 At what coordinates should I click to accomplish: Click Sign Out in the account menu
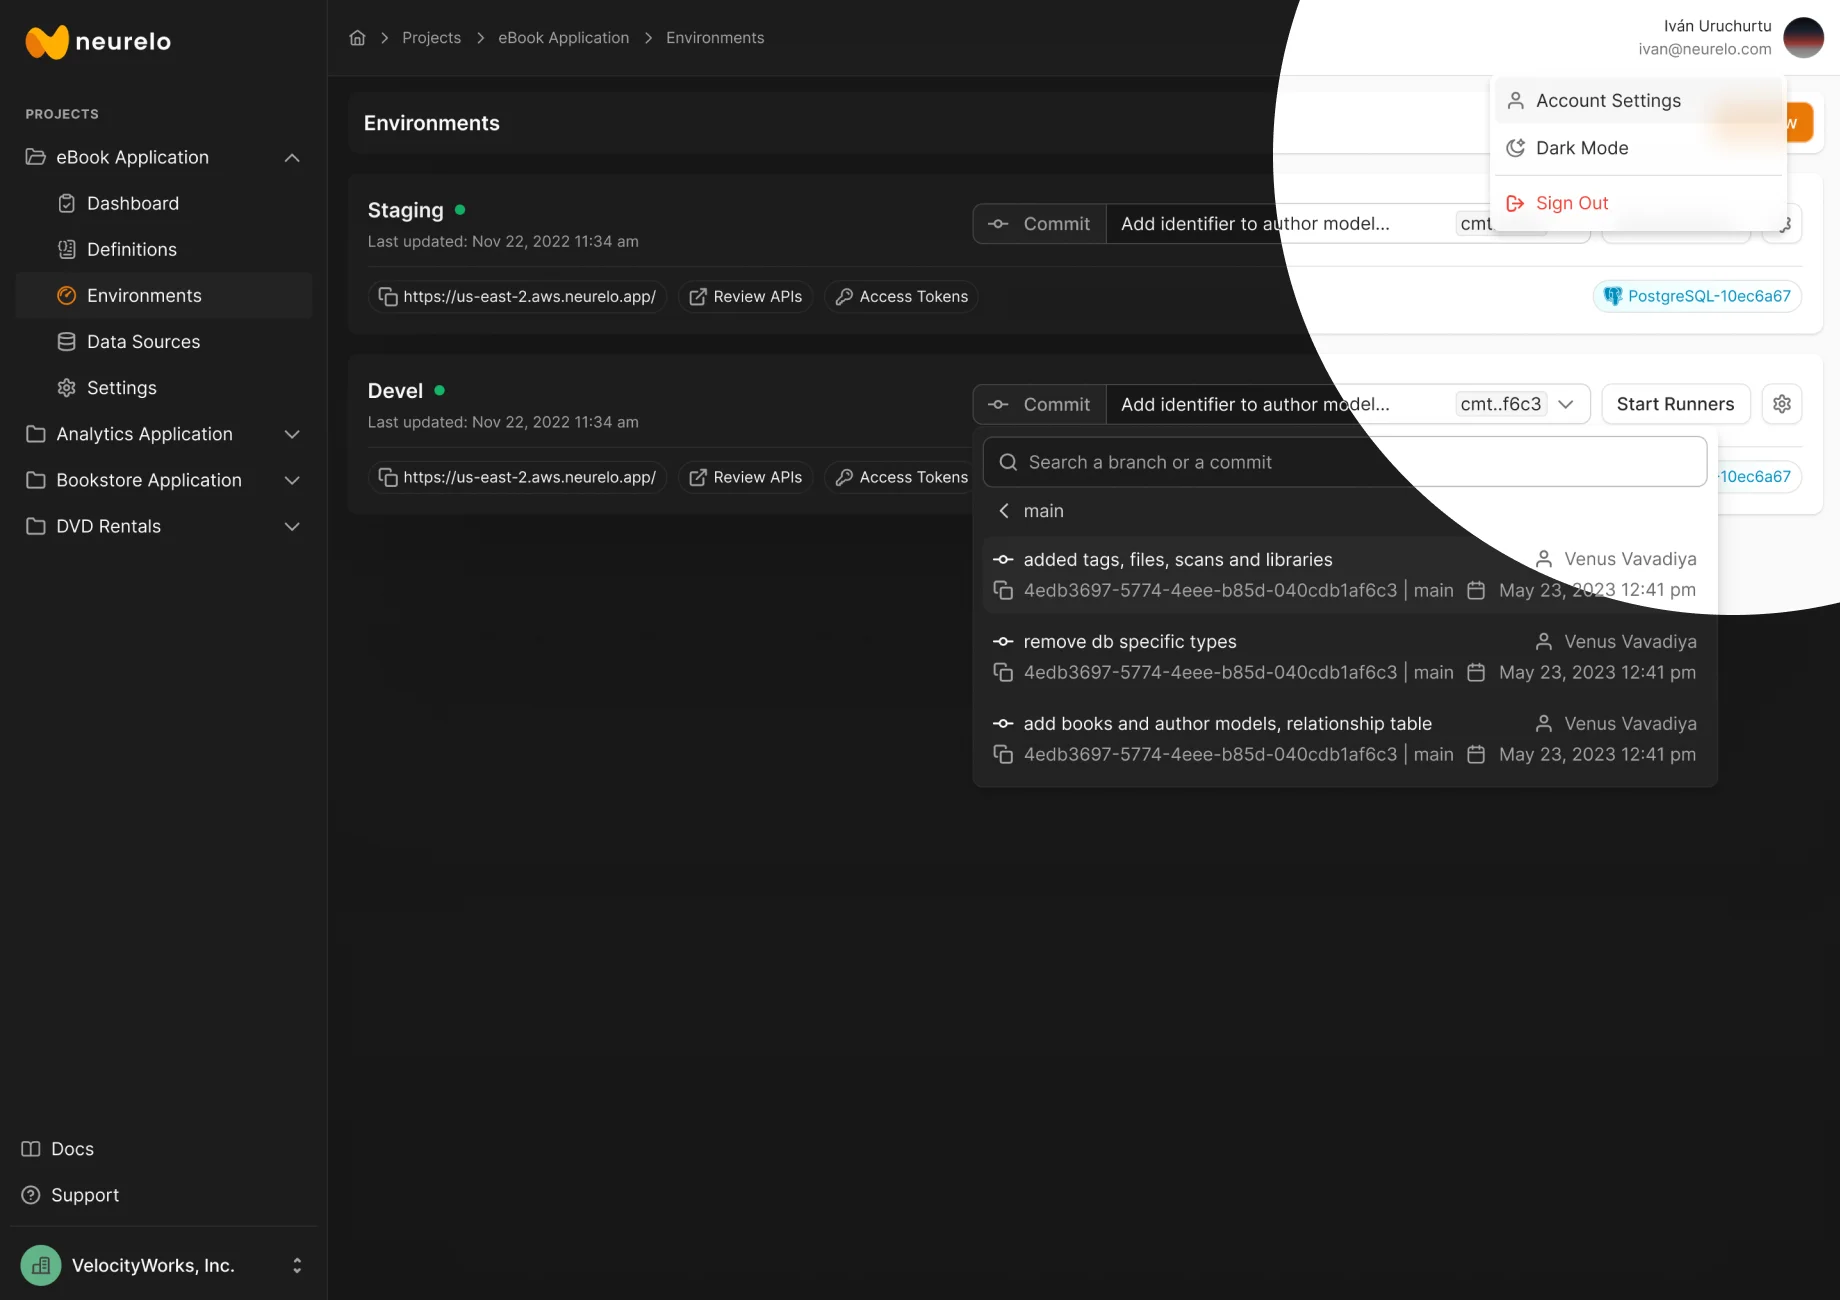point(1571,202)
